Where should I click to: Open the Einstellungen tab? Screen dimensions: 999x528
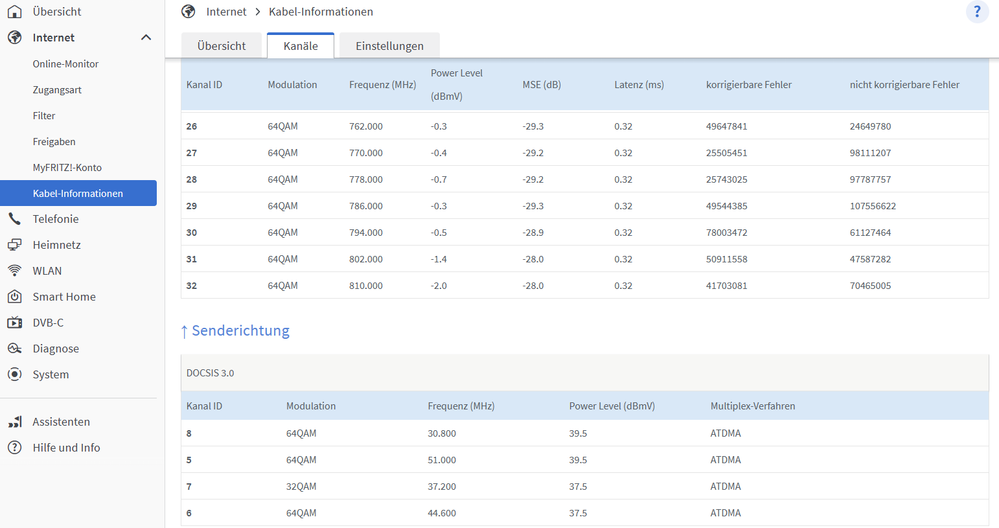pyautogui.click(x=389, y=46)
